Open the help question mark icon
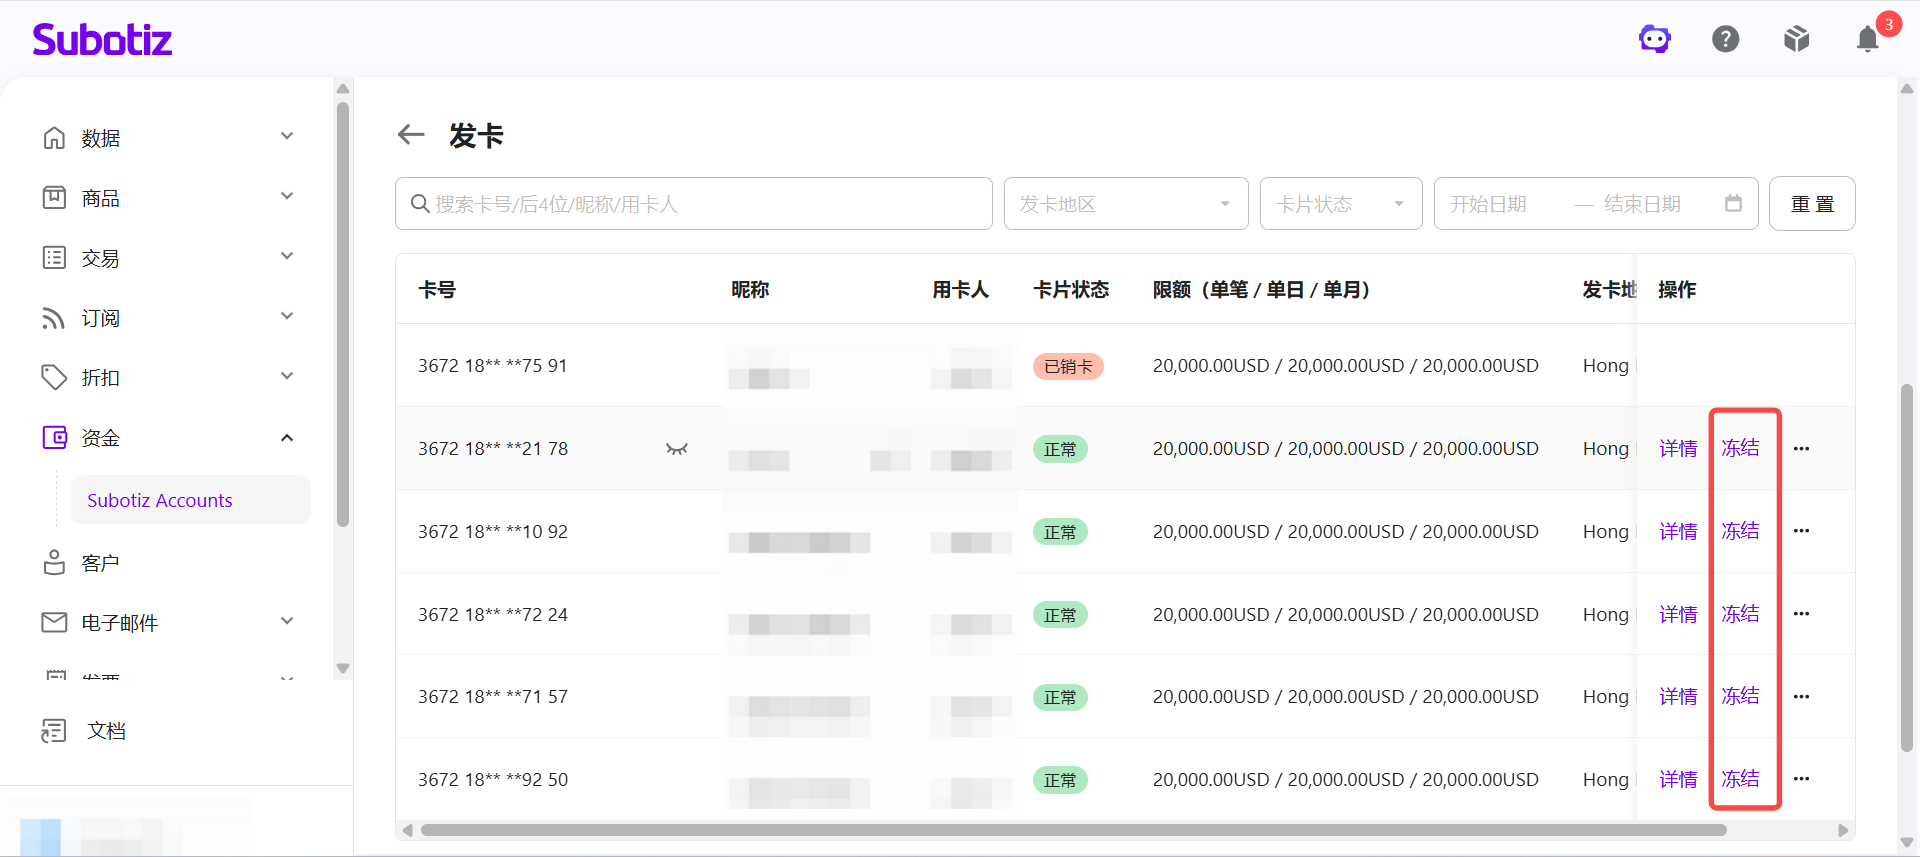The width and height of the screenshot is (1920, 857). pyautogui.click(x=1726, y=39)
